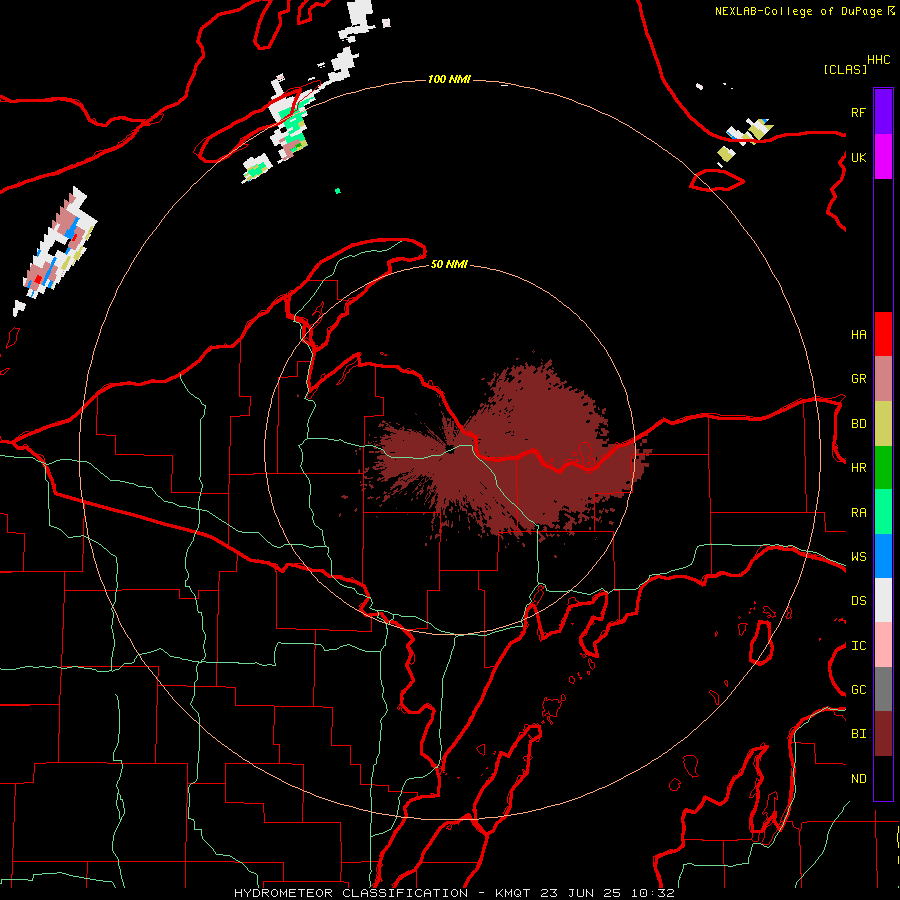Pick the RA light-green legend swatch
Viewport: 900px width, 900px height.
883,512
